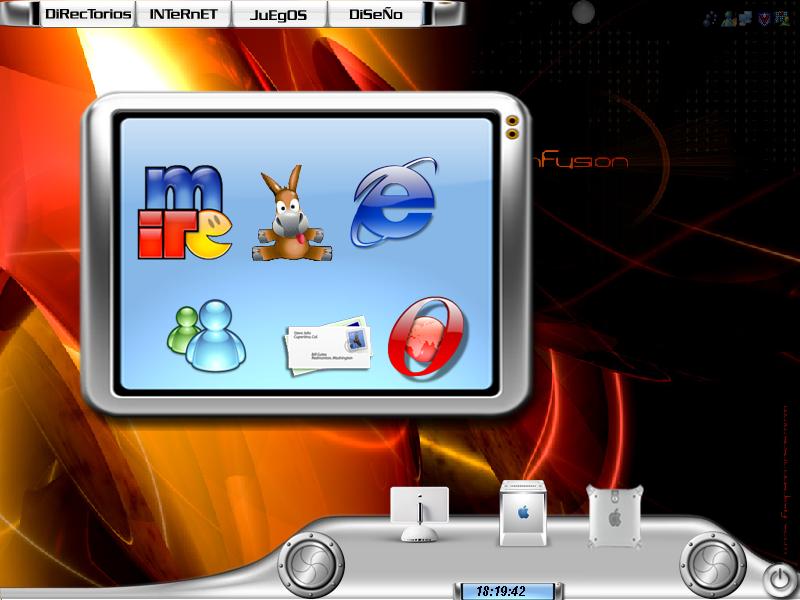Click the MSN Messenger tray icon
The height and width of the screenshot is (600, 800).
(729, 18)
